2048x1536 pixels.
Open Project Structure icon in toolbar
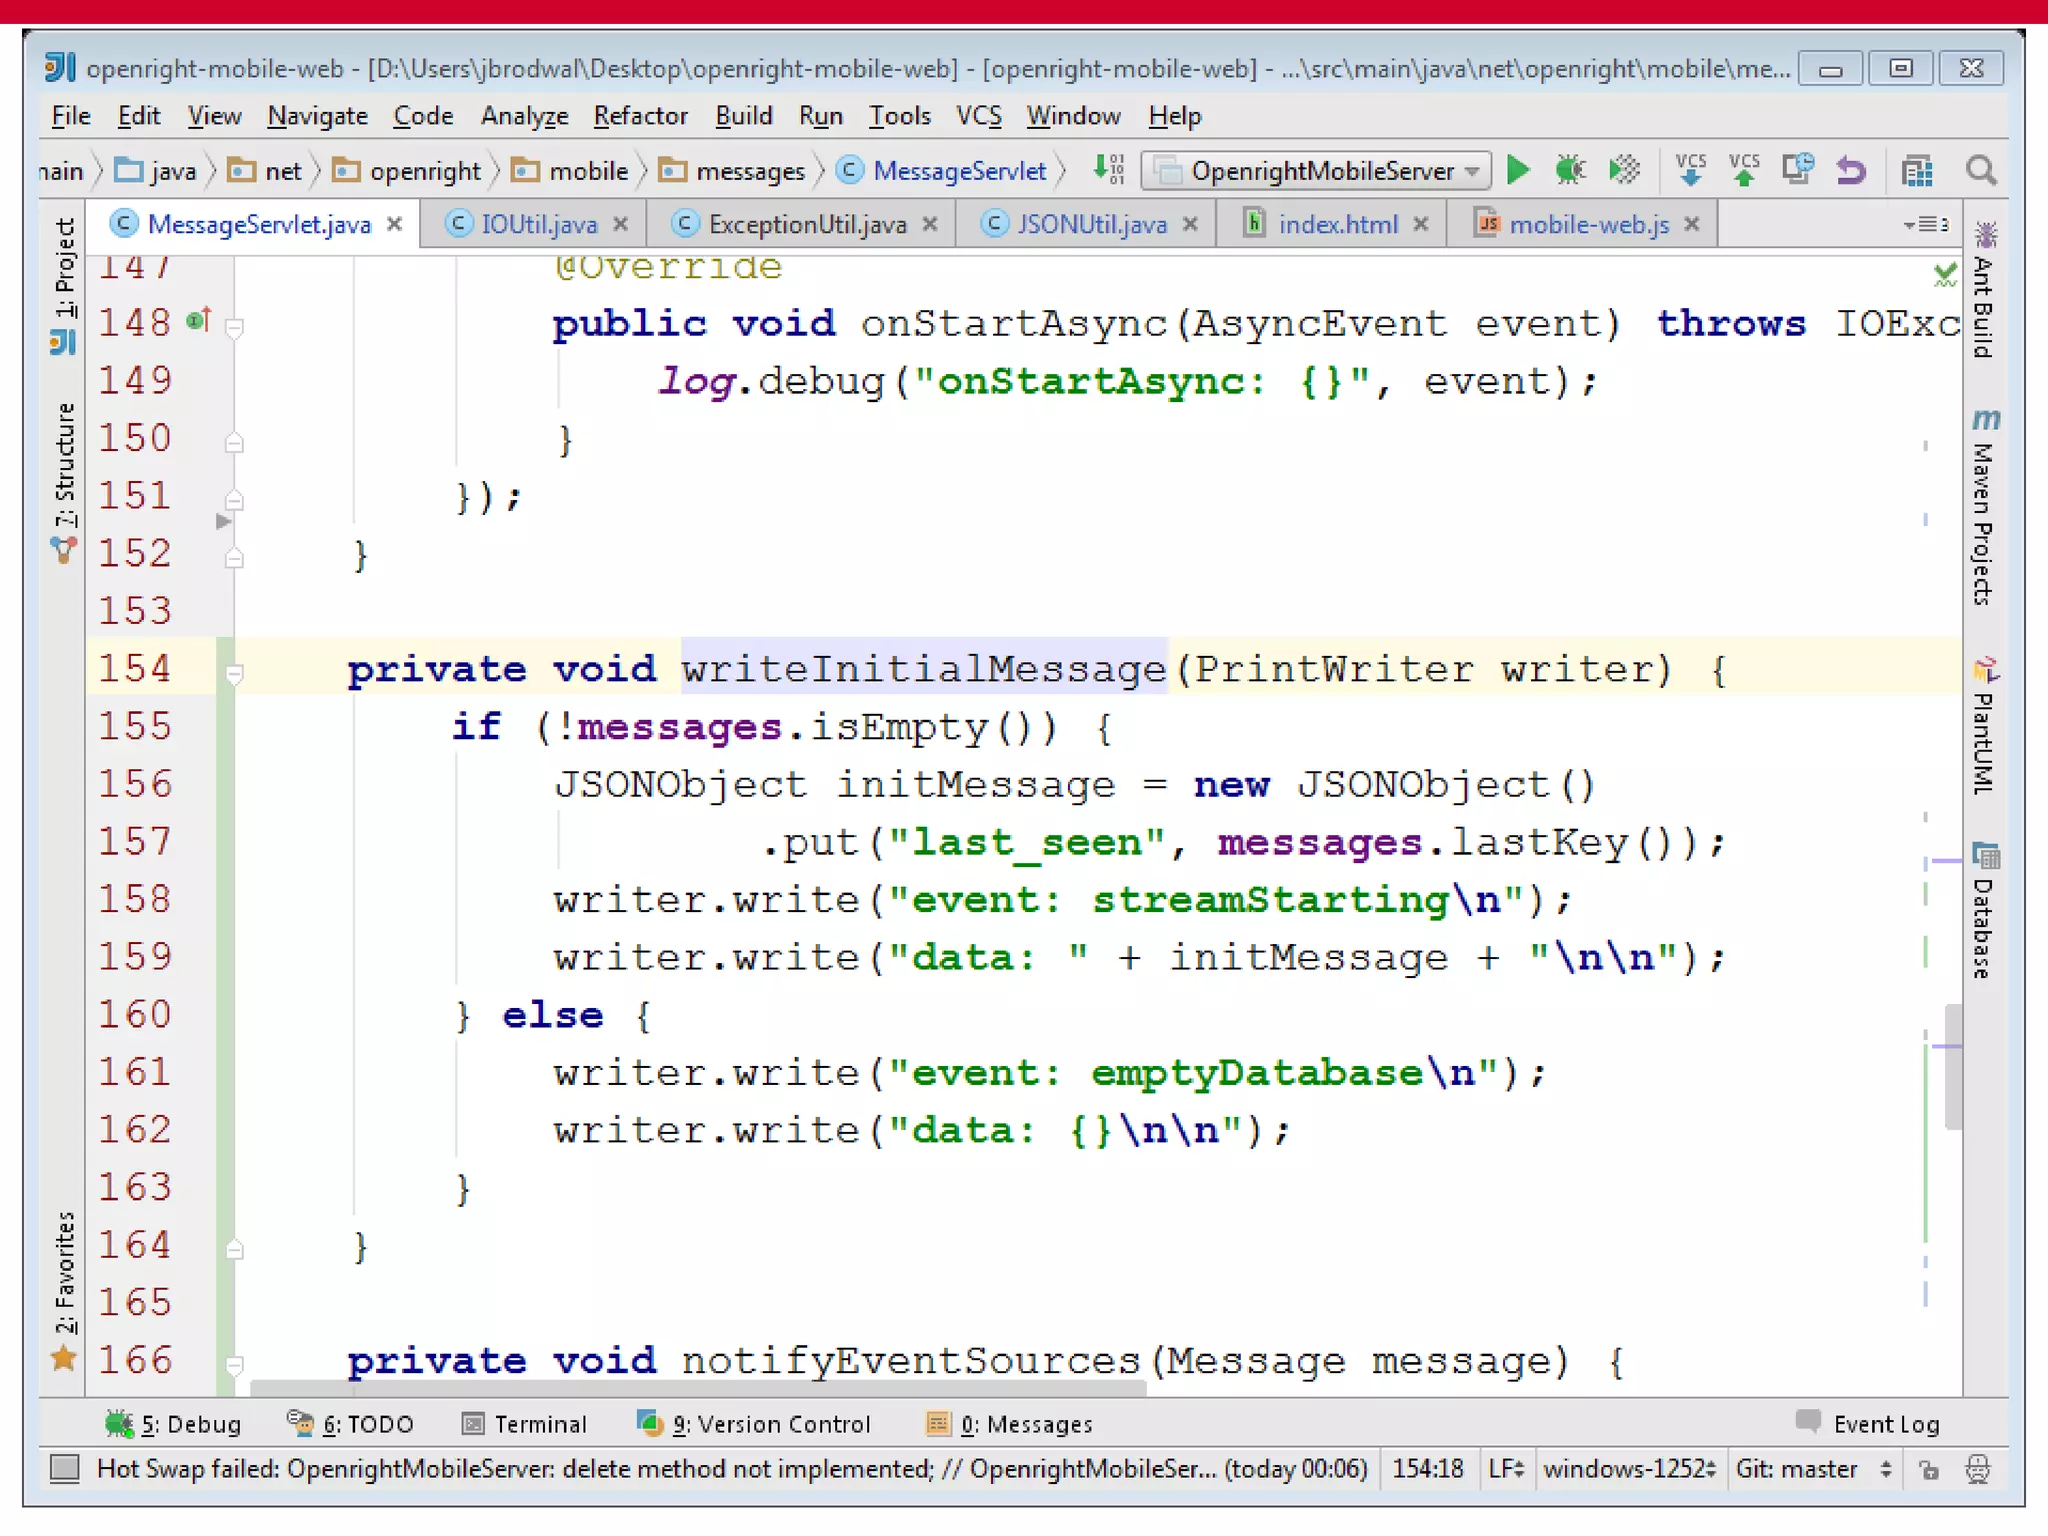pos(1916,171)
